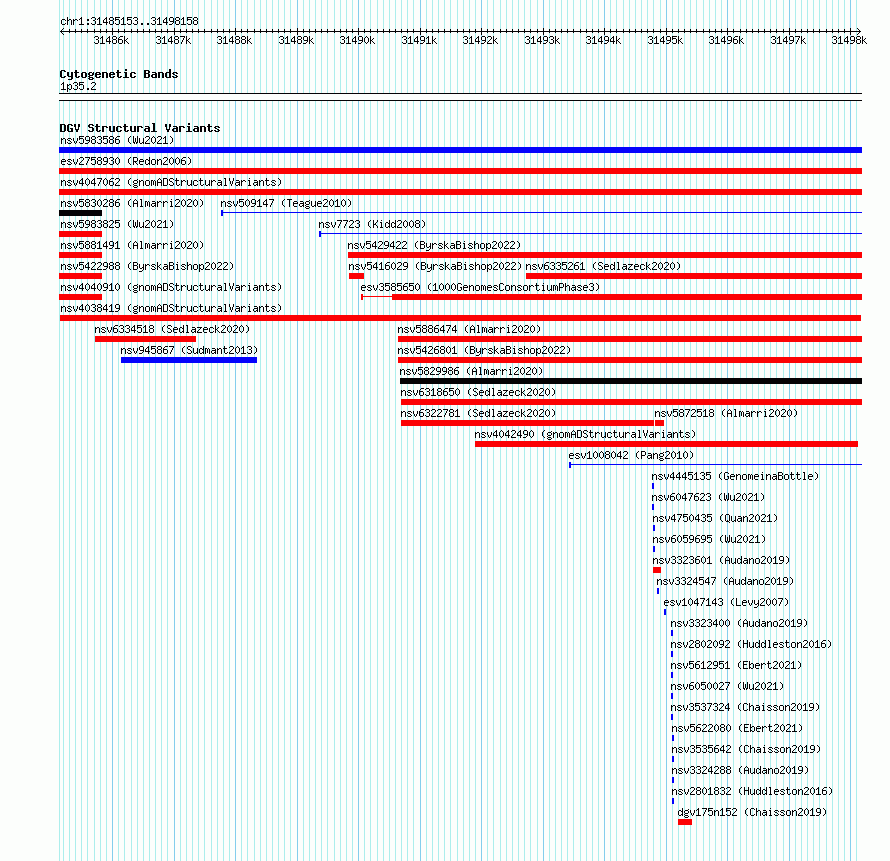Image resolution: width=890 pixels, height=861 pixels.
Task: Click the nsv5983586 (Wu2021) variant label
Action: tap(117, 140)
